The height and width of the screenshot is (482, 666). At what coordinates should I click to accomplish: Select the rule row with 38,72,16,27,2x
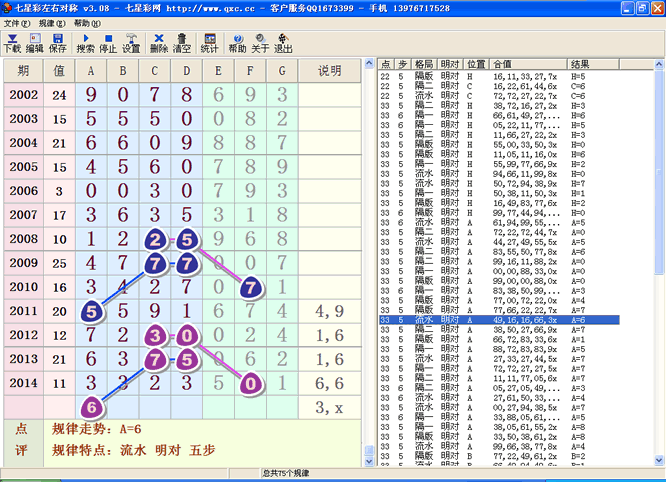499,106
